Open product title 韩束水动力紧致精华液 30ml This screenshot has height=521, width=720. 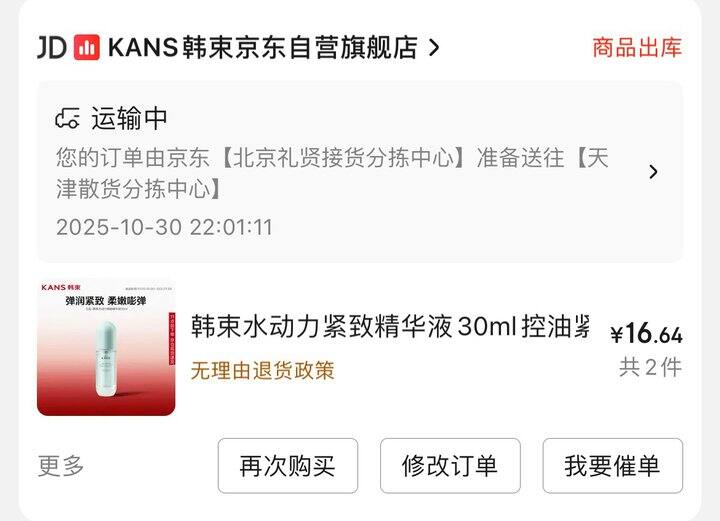point(390,326)
